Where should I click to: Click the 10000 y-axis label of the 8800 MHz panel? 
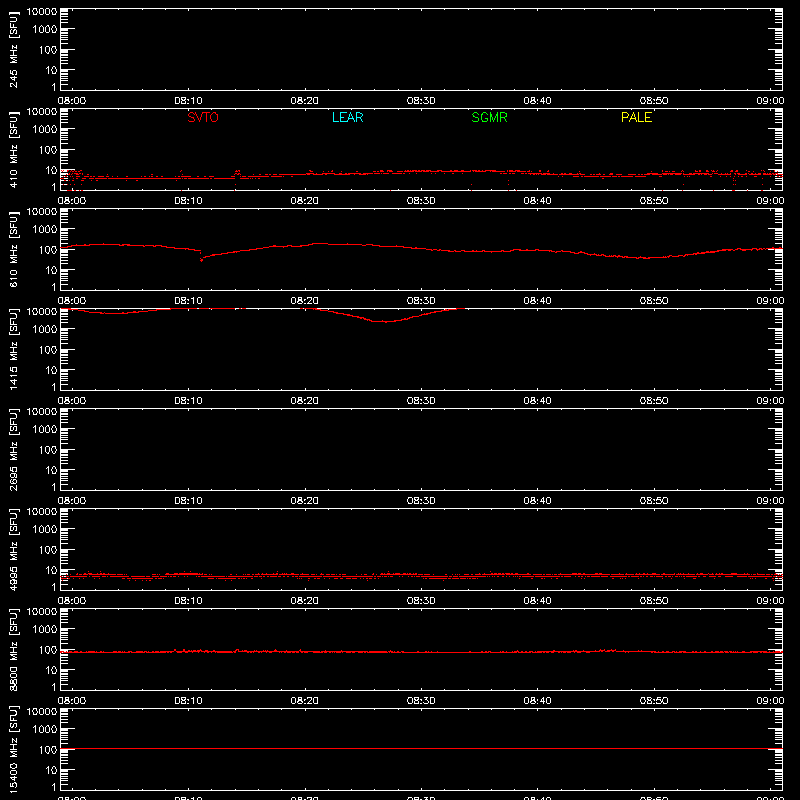point(42,612)
